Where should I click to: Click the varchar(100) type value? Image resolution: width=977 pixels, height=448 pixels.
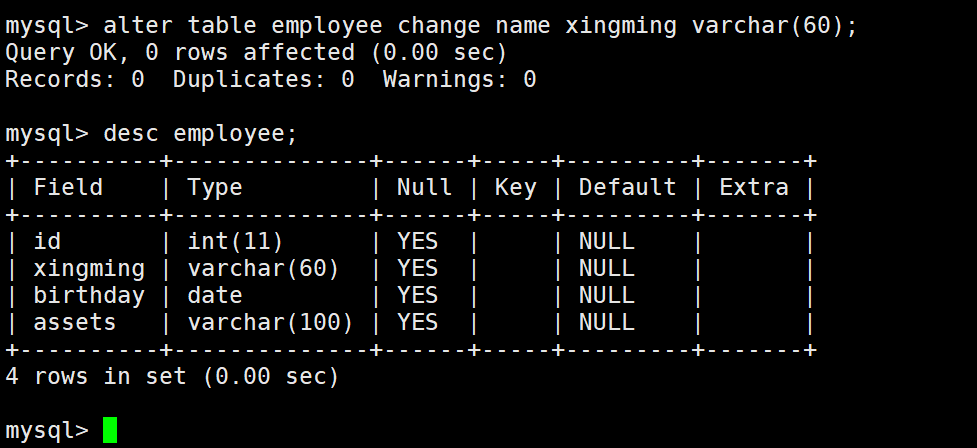click(x=270, y=323)
